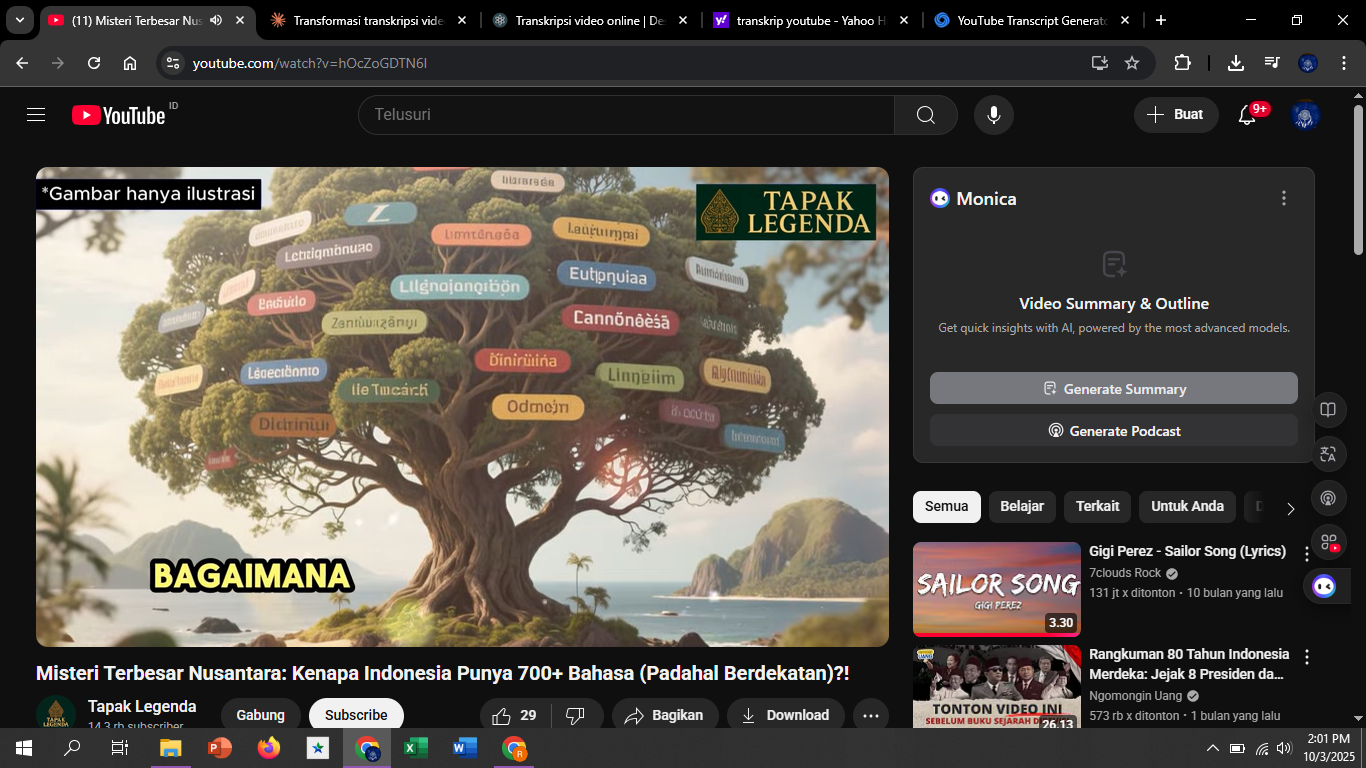Reload the page

(94, 63)
